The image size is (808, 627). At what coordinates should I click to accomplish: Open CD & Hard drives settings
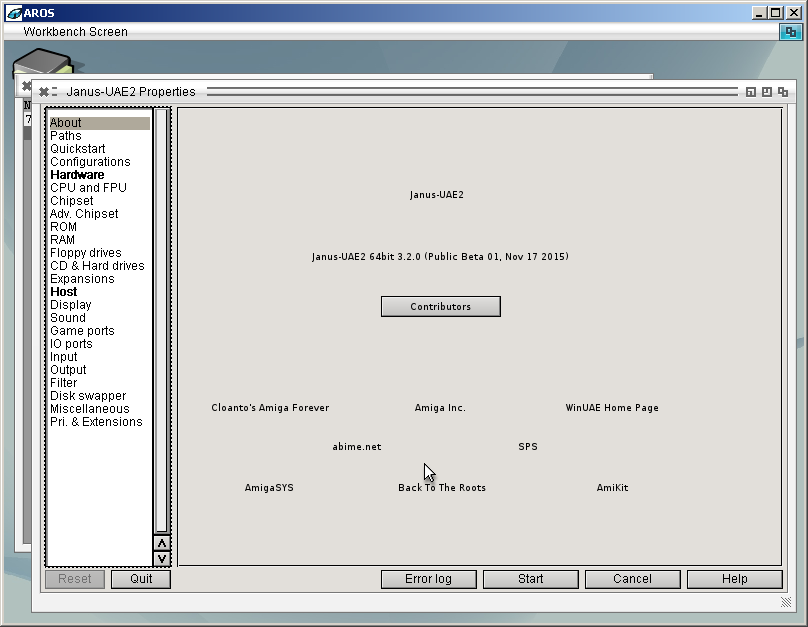pyautogui.click(x=99, y=266)
